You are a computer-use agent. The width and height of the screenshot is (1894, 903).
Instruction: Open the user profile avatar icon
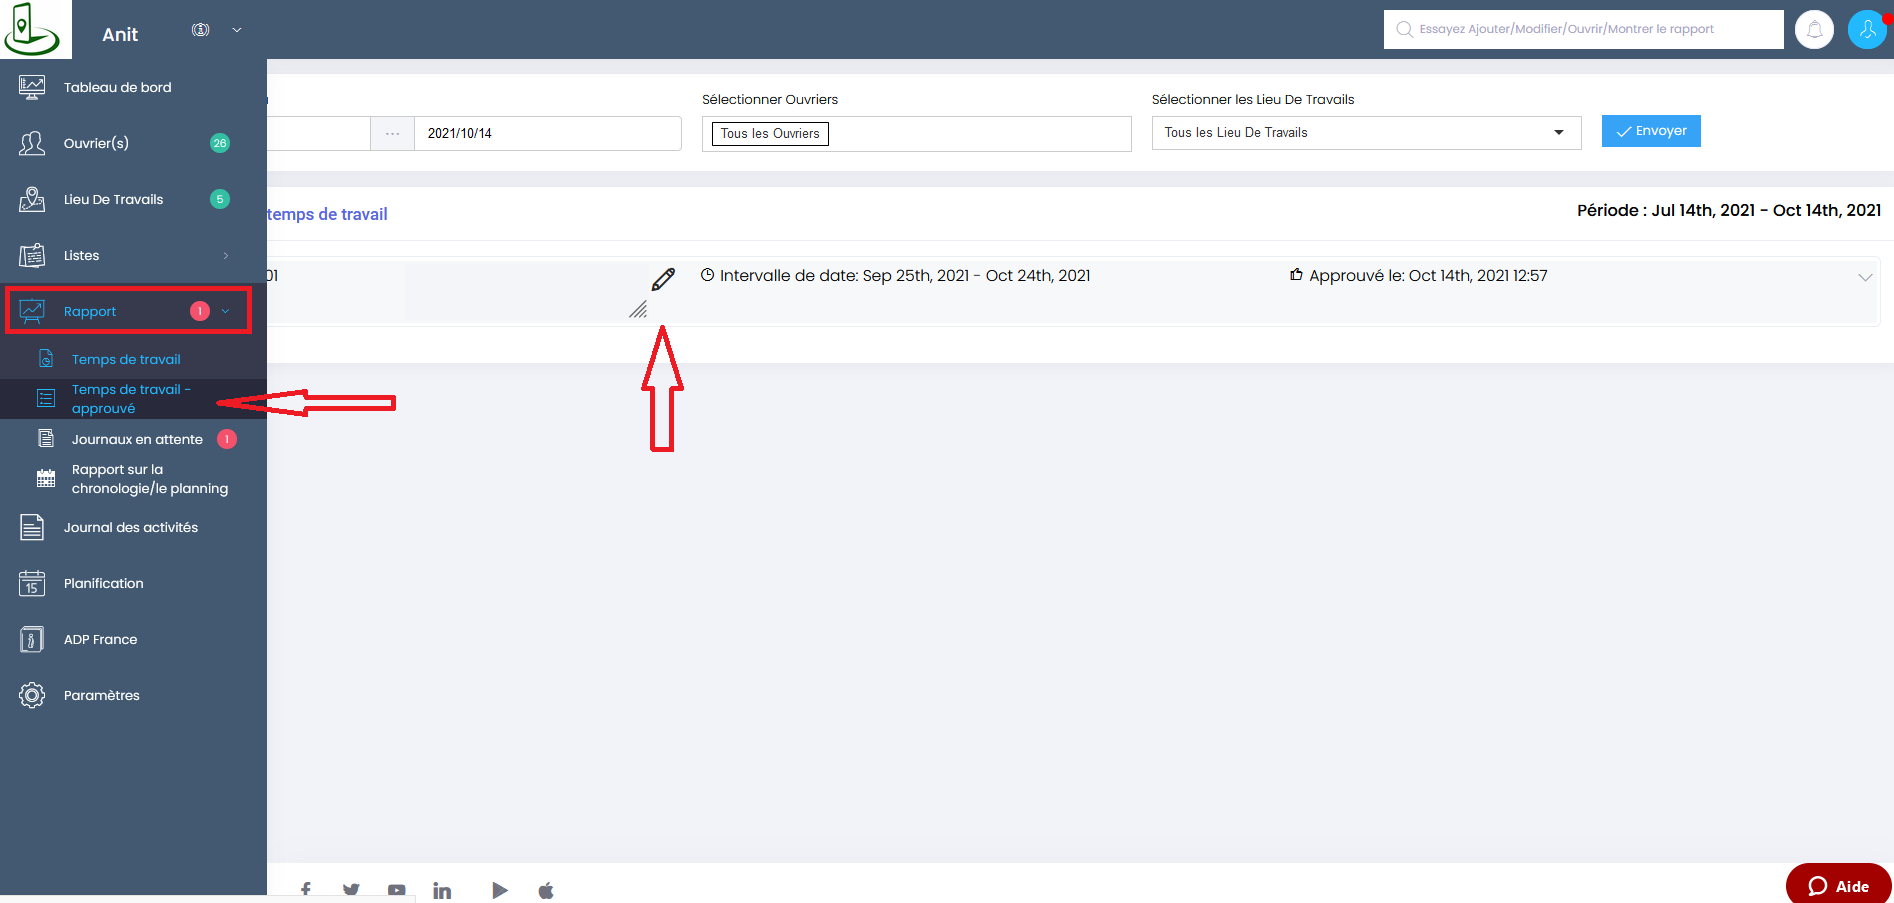pyautogui.click(x=1866, y=30)
